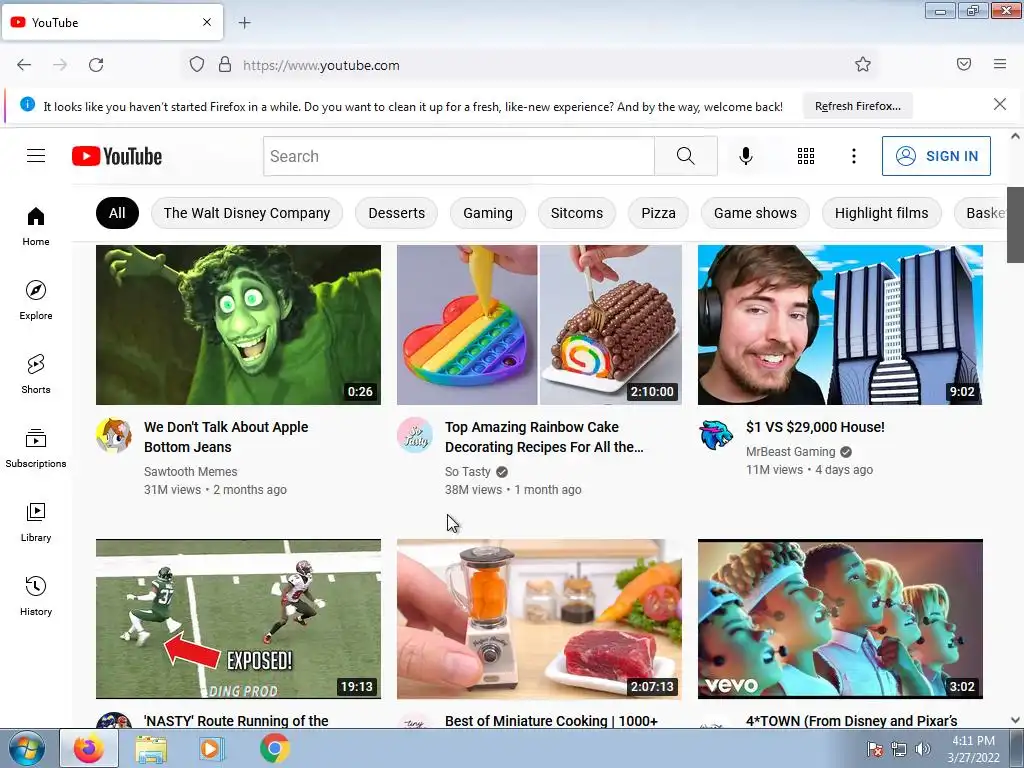Open the Windows Start menu

(x=26, y=748)
